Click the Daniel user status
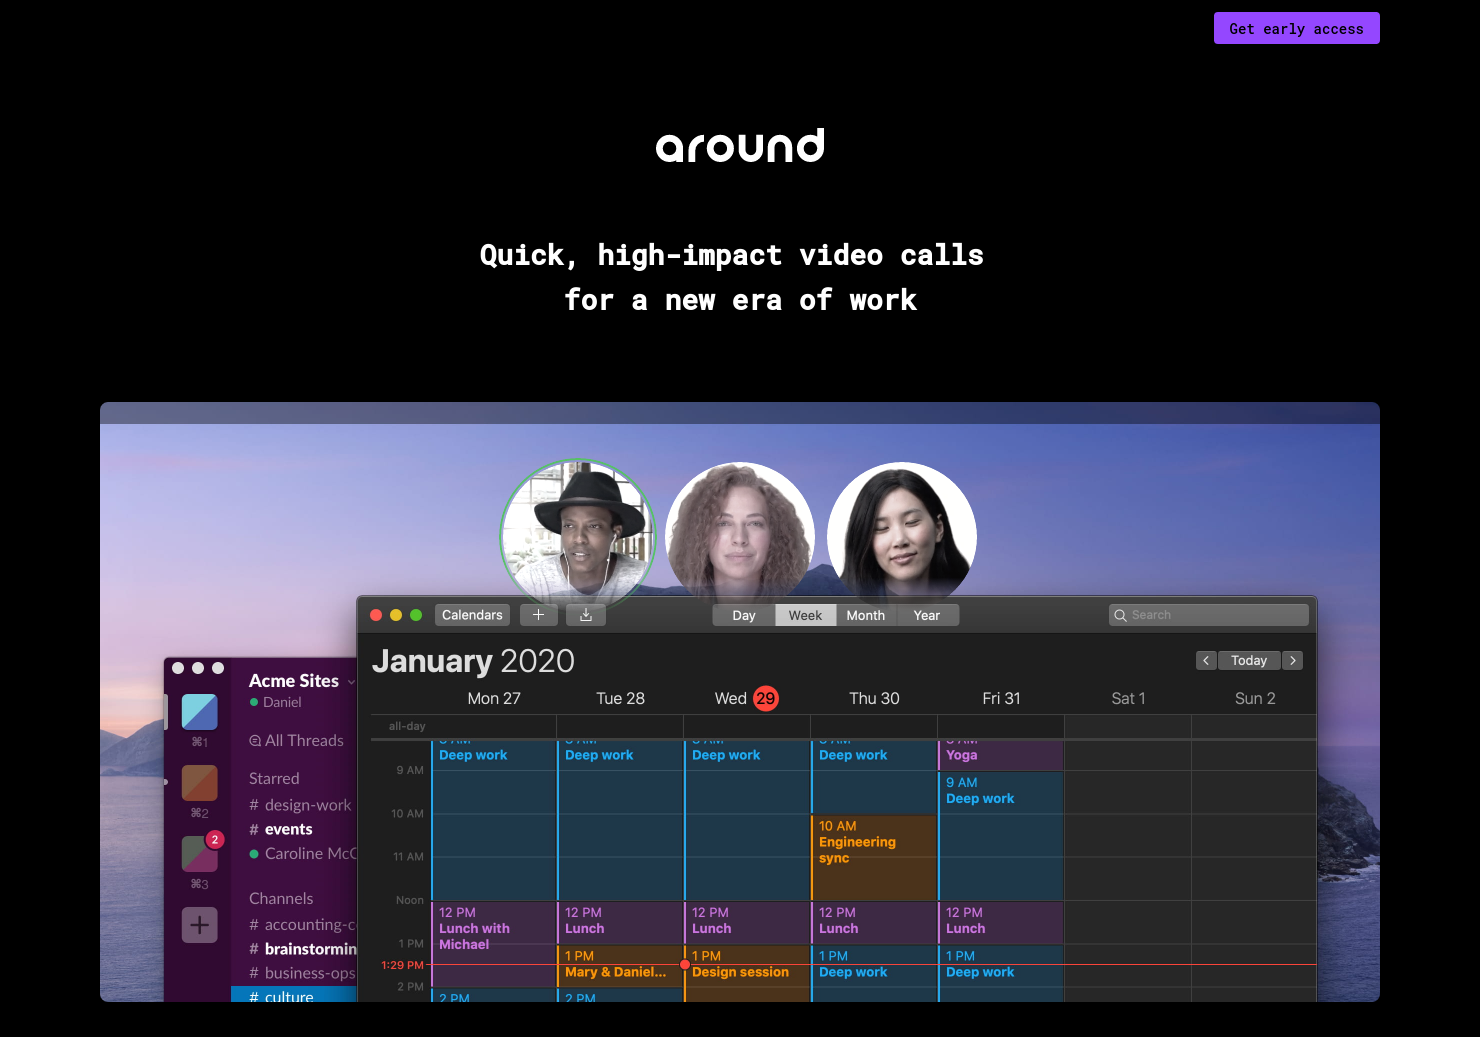The height and width of the screenshot is (1037, 1480). tap(276, 703)
